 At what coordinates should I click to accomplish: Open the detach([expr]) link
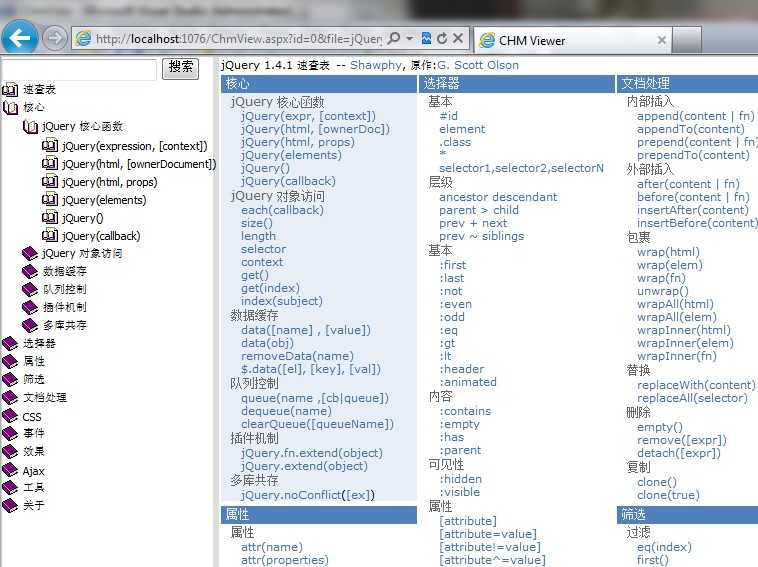[679, 453]
